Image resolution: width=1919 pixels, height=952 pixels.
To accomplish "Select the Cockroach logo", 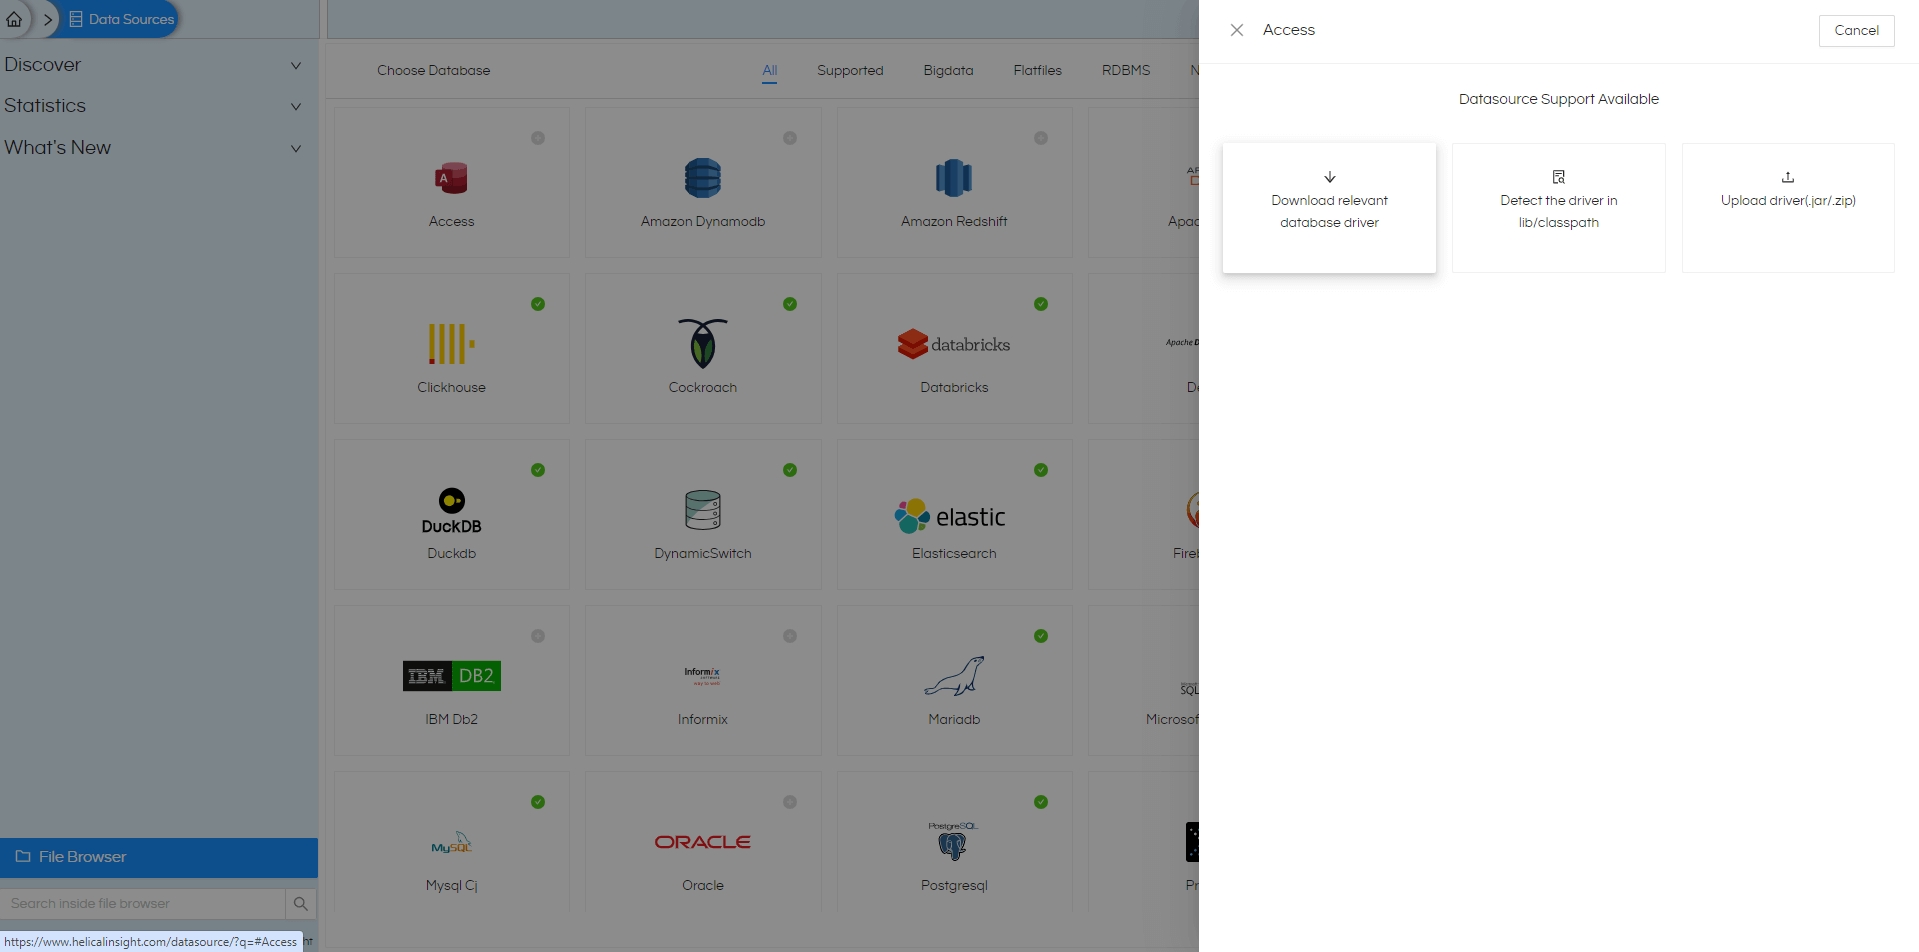I will coord(703,343).
